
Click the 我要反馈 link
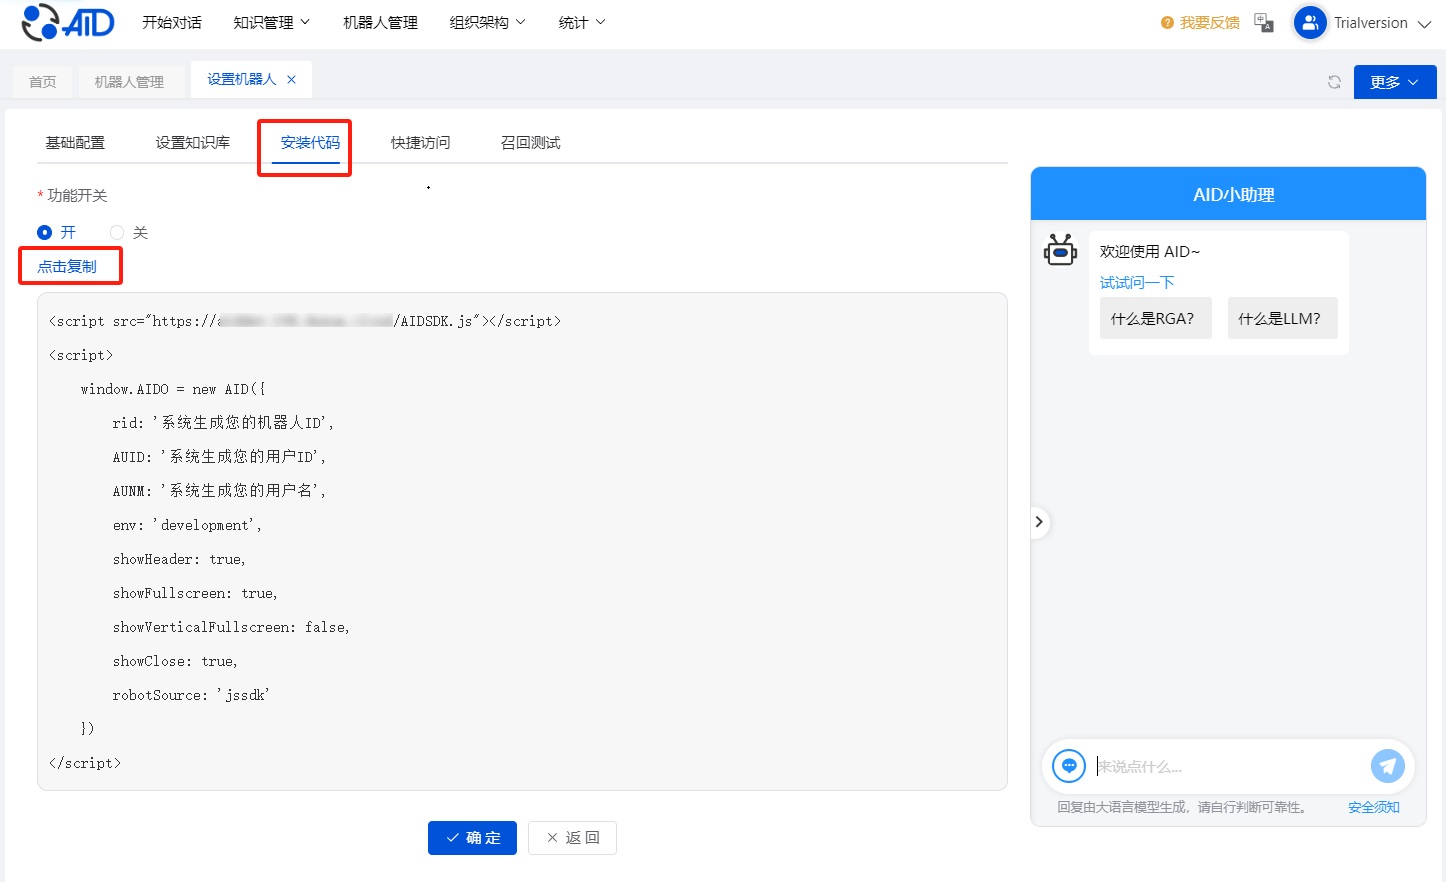1209,23
